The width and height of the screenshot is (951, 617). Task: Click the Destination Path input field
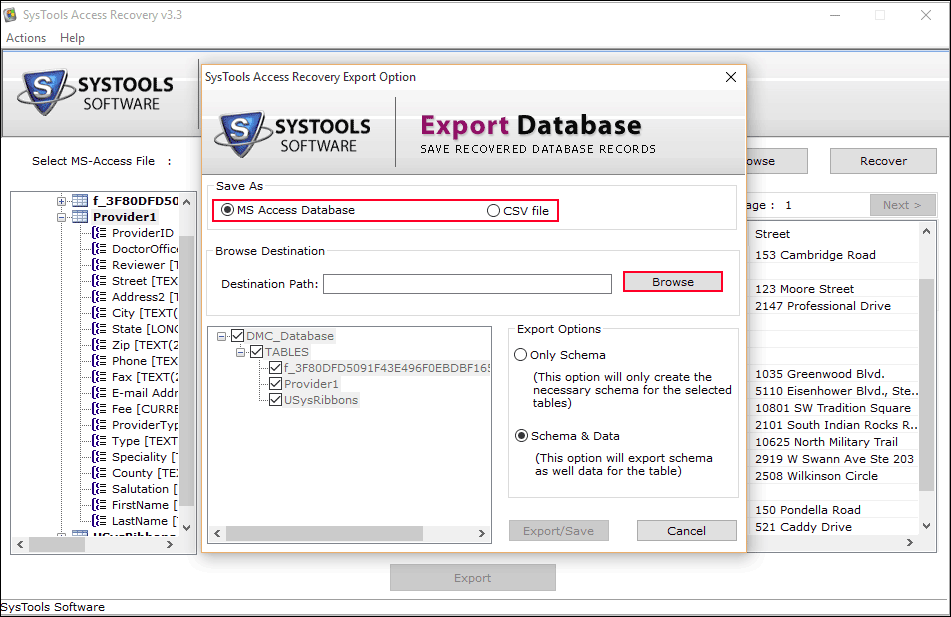(467, 284)
